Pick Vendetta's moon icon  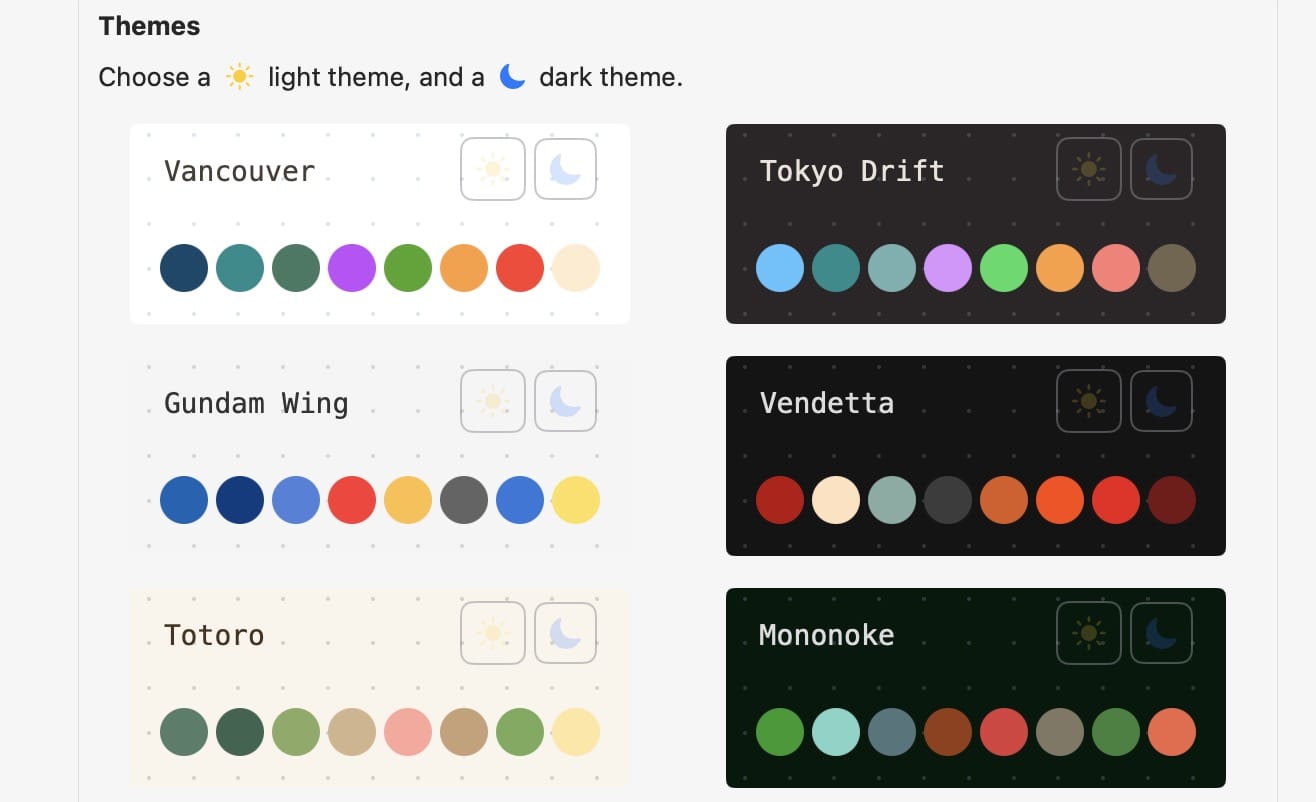pyautogui.click(x=1161, y=401)
